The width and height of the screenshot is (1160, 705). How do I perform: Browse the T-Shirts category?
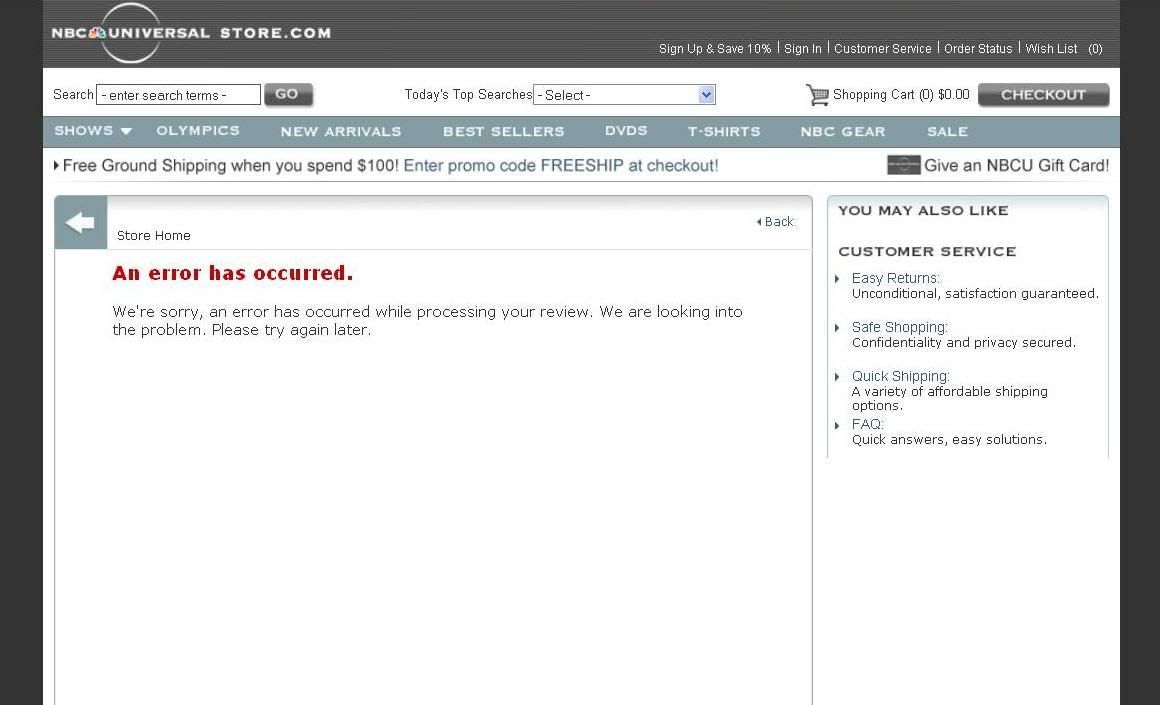(724, 132)
